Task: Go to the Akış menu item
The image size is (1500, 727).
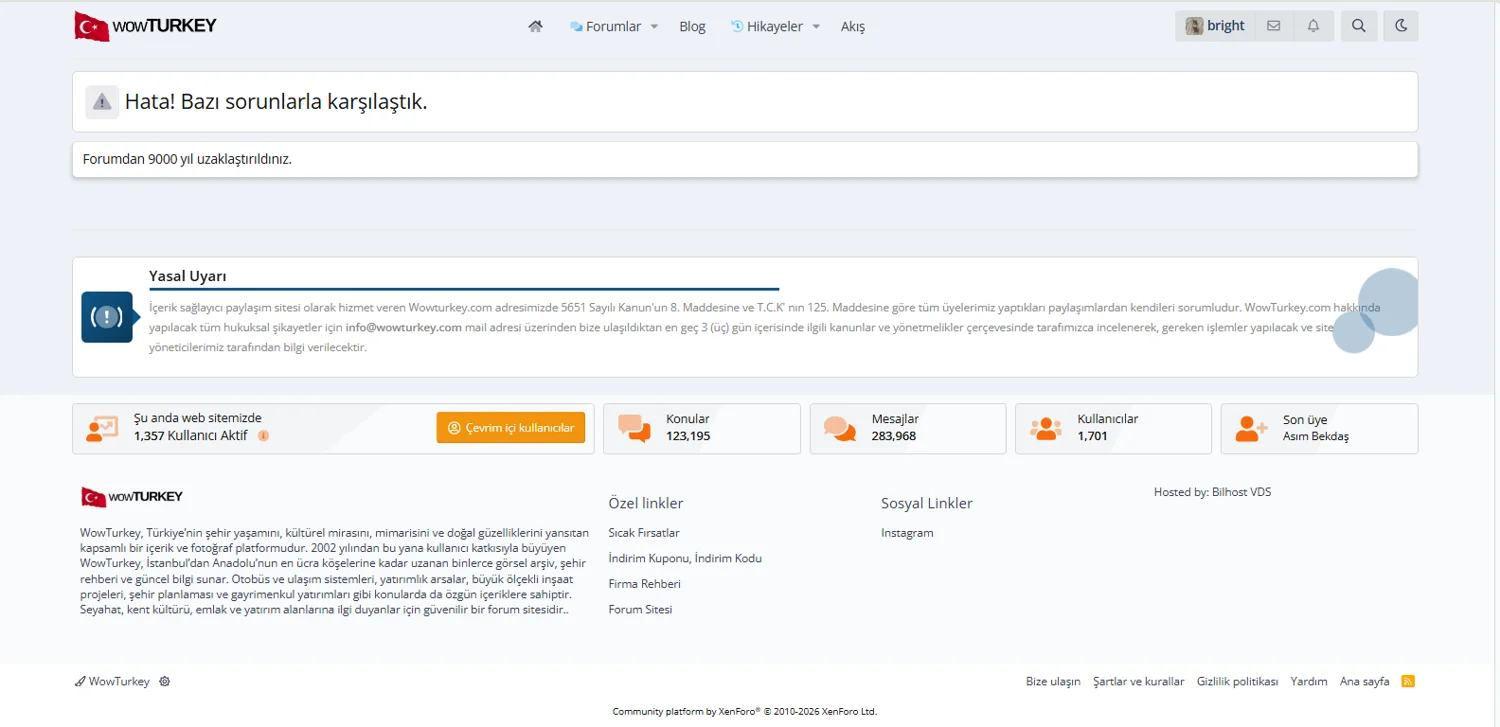Action: tap(852, 27)
